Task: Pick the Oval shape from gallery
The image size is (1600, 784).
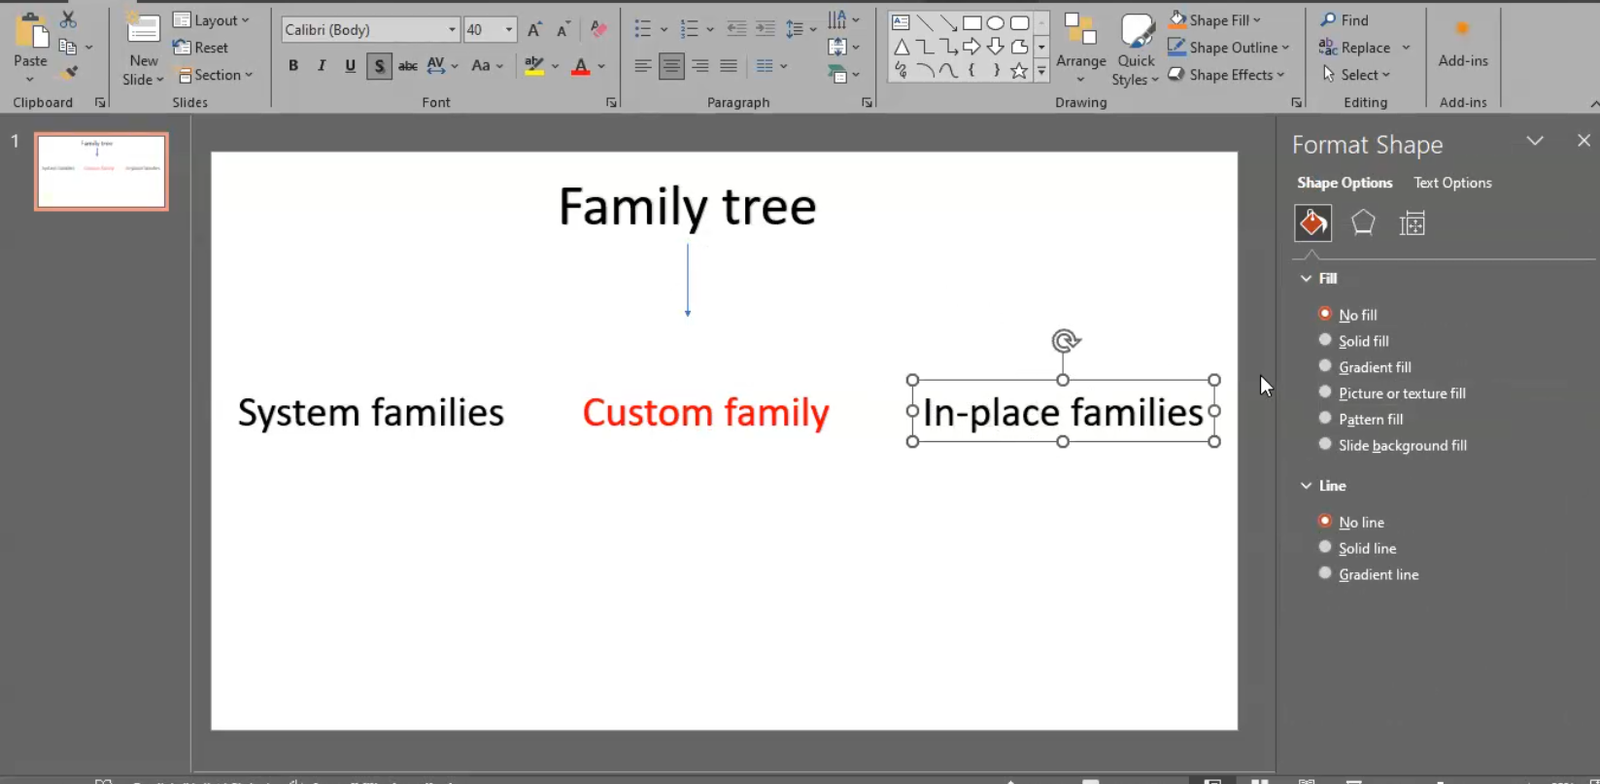Action: point(995,22)
